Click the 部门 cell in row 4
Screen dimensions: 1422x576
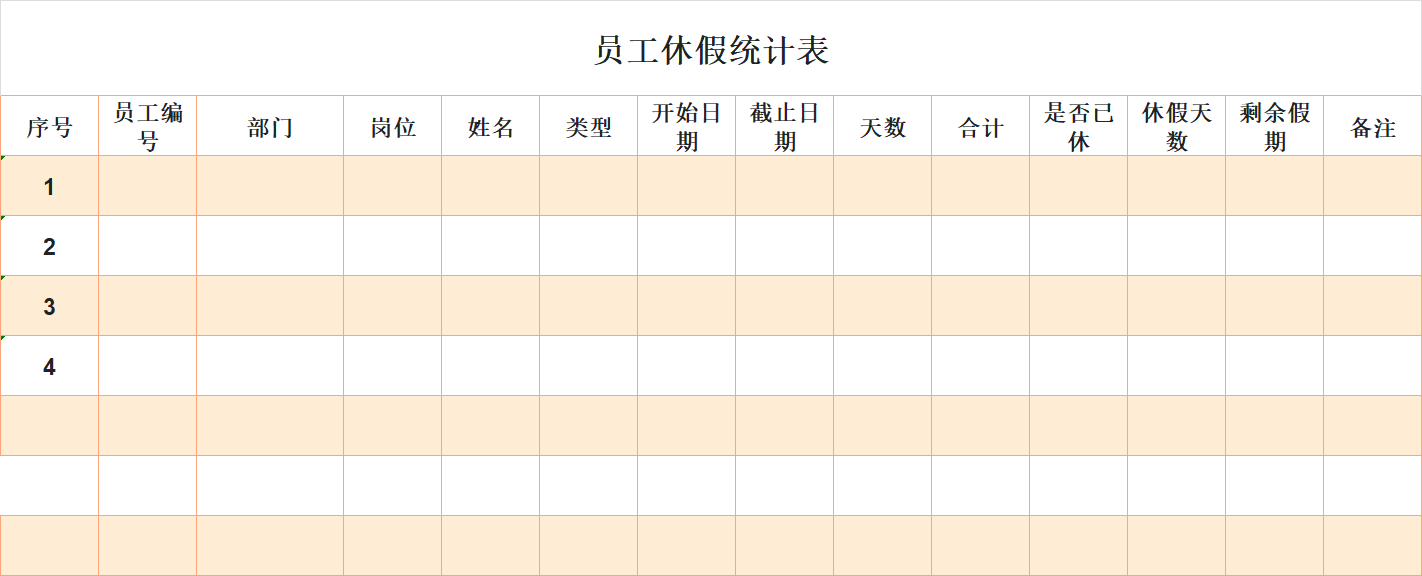click(x=270, y=366)
